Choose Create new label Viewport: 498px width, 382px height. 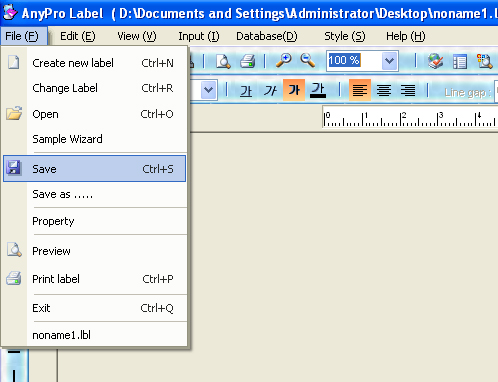coord(95,63)
